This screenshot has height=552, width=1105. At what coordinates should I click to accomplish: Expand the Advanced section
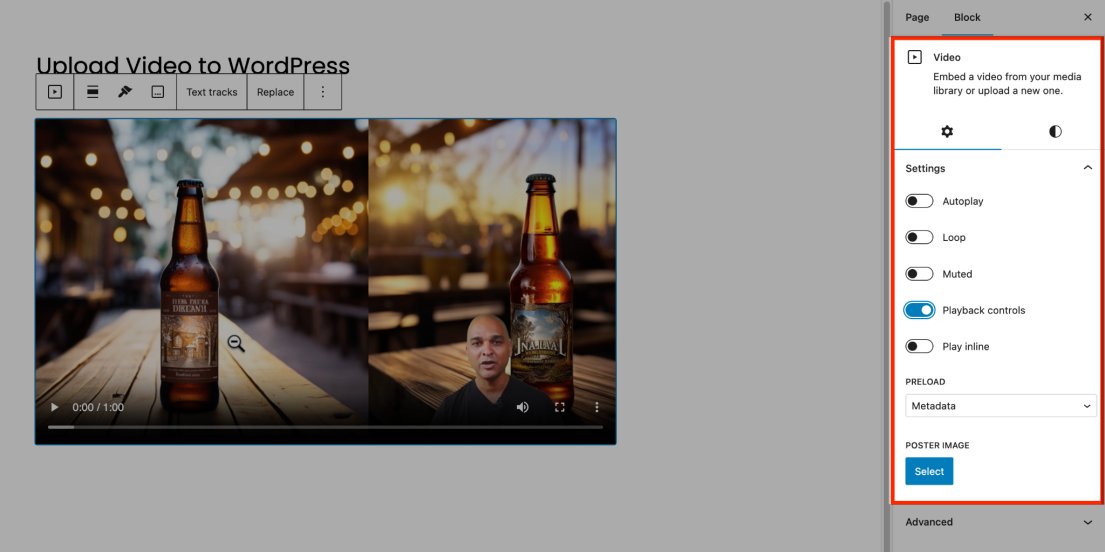click(998, 522)
